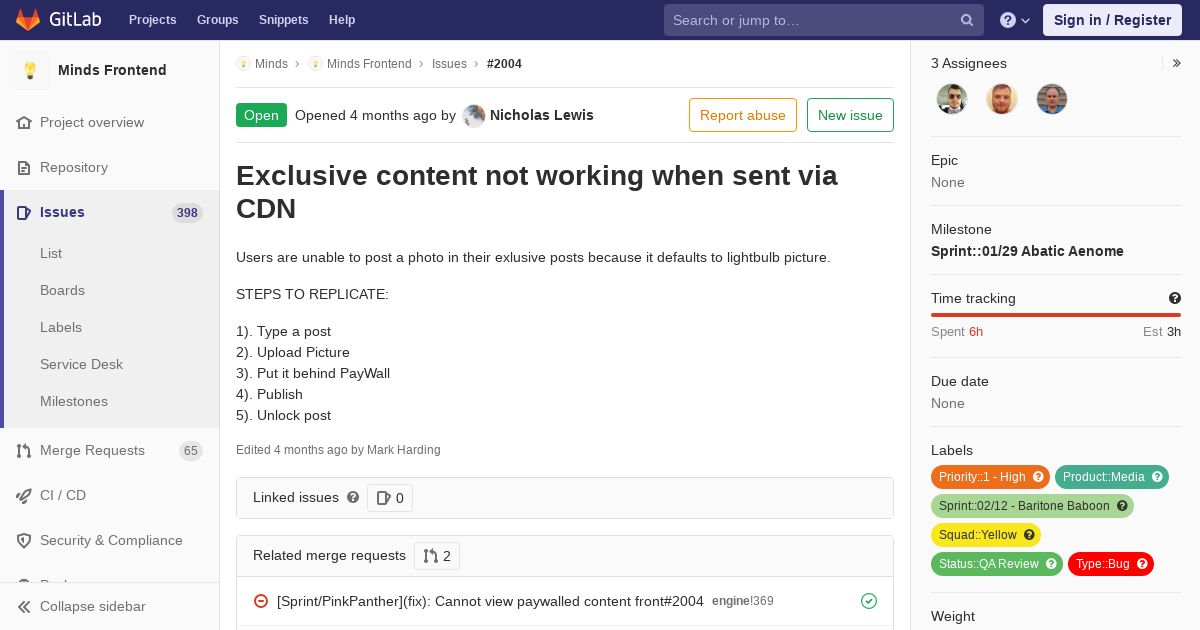Click the Minds Frontend breadcrumb link
The image size is (1200, 630).
coord(369,64)
